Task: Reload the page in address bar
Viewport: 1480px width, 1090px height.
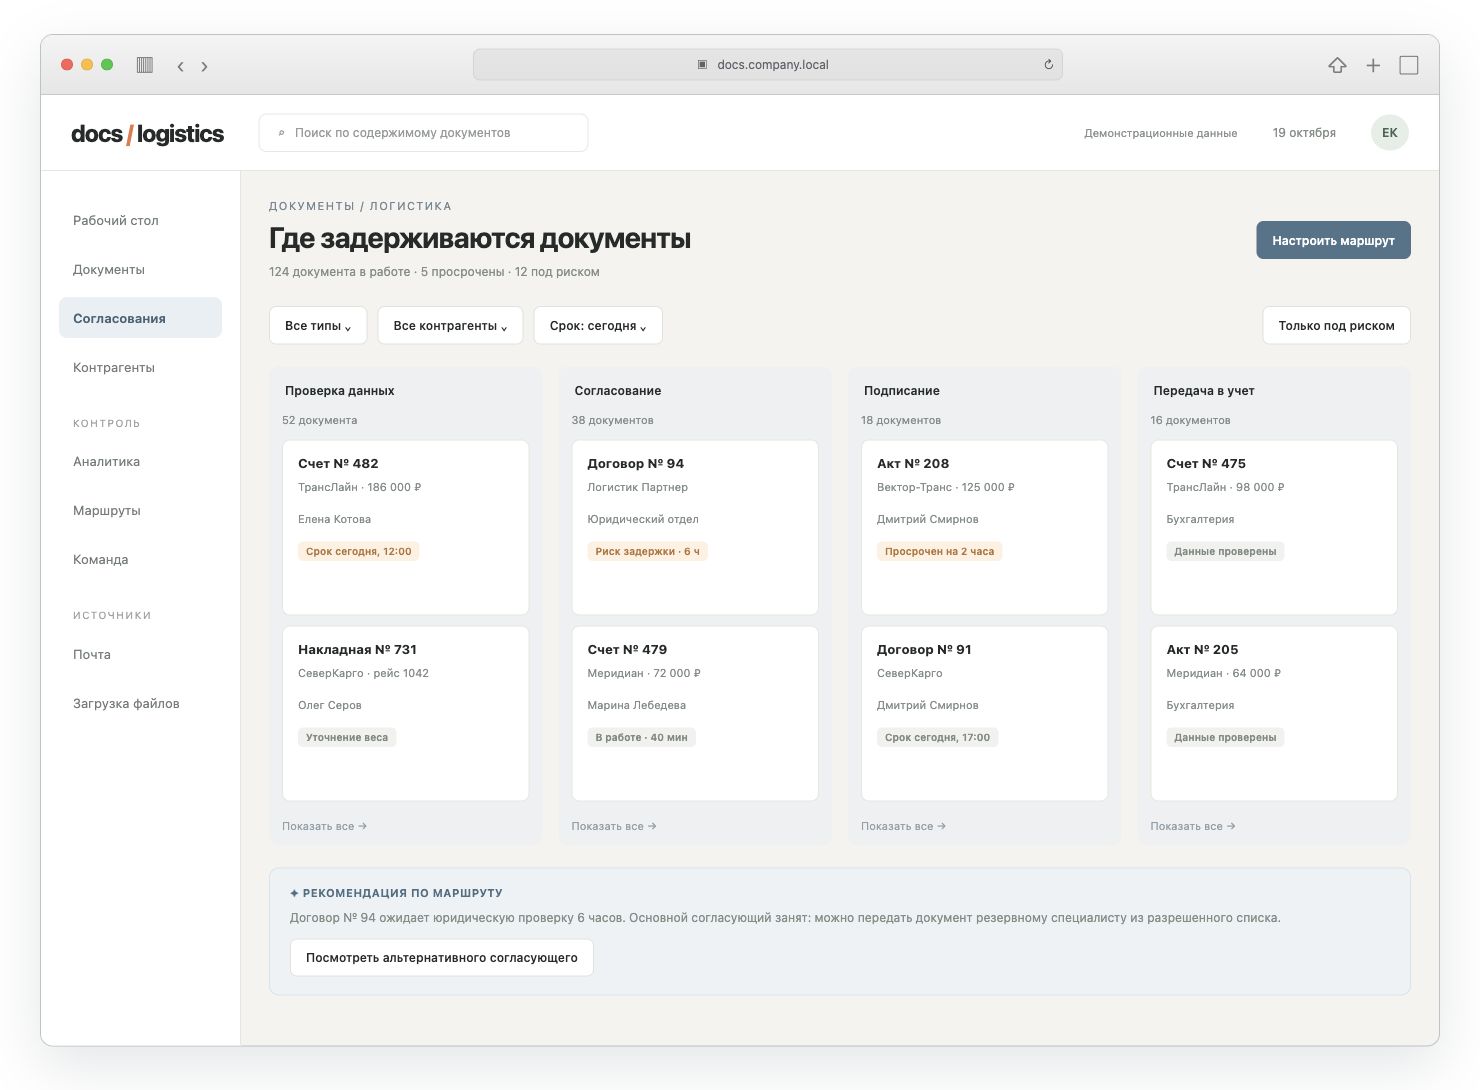Action: coord(1048,65)
